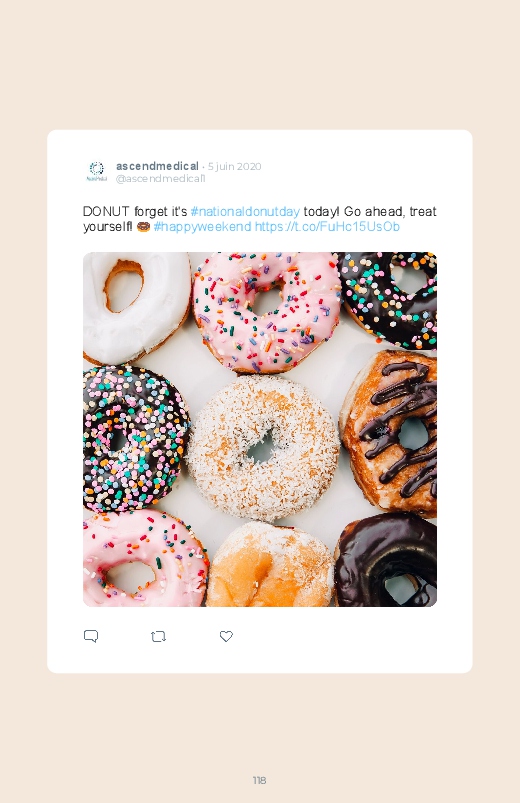This screenshot has height=803, width=520.
Task: Follow the #happyweekend hashtag
Action: click(202, 227)
